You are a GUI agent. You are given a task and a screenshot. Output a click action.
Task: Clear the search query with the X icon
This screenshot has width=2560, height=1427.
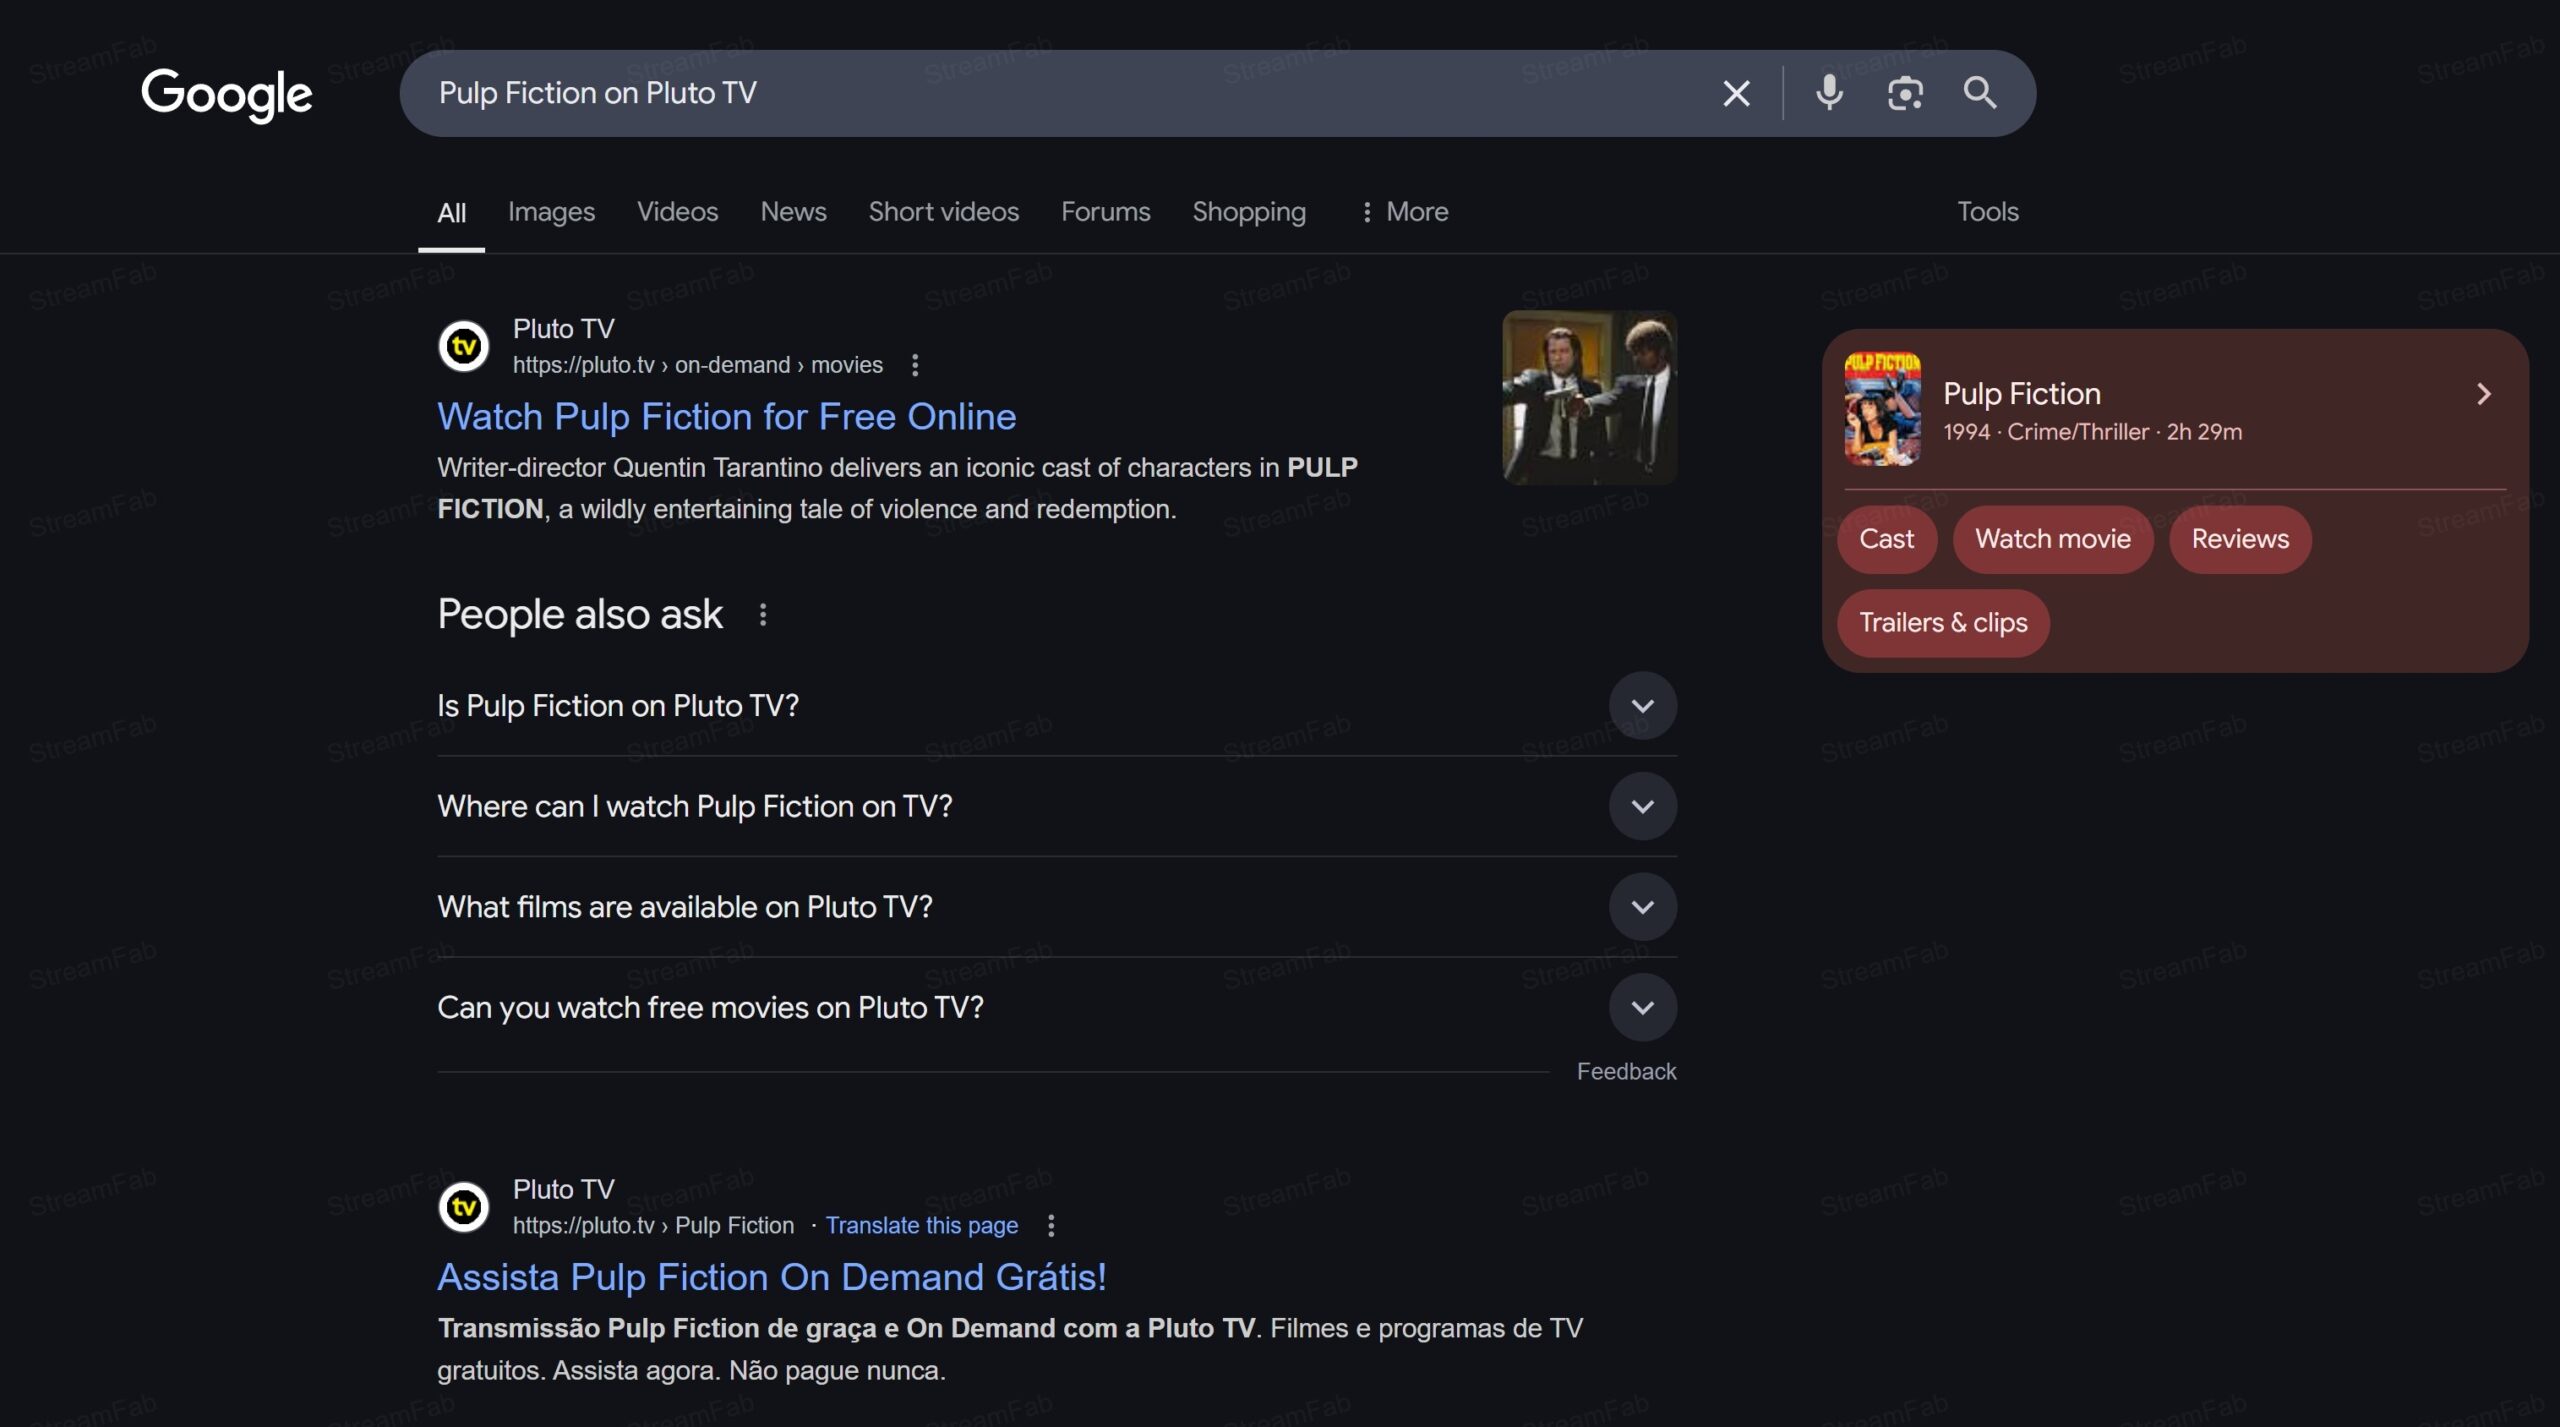[1735, 93]
